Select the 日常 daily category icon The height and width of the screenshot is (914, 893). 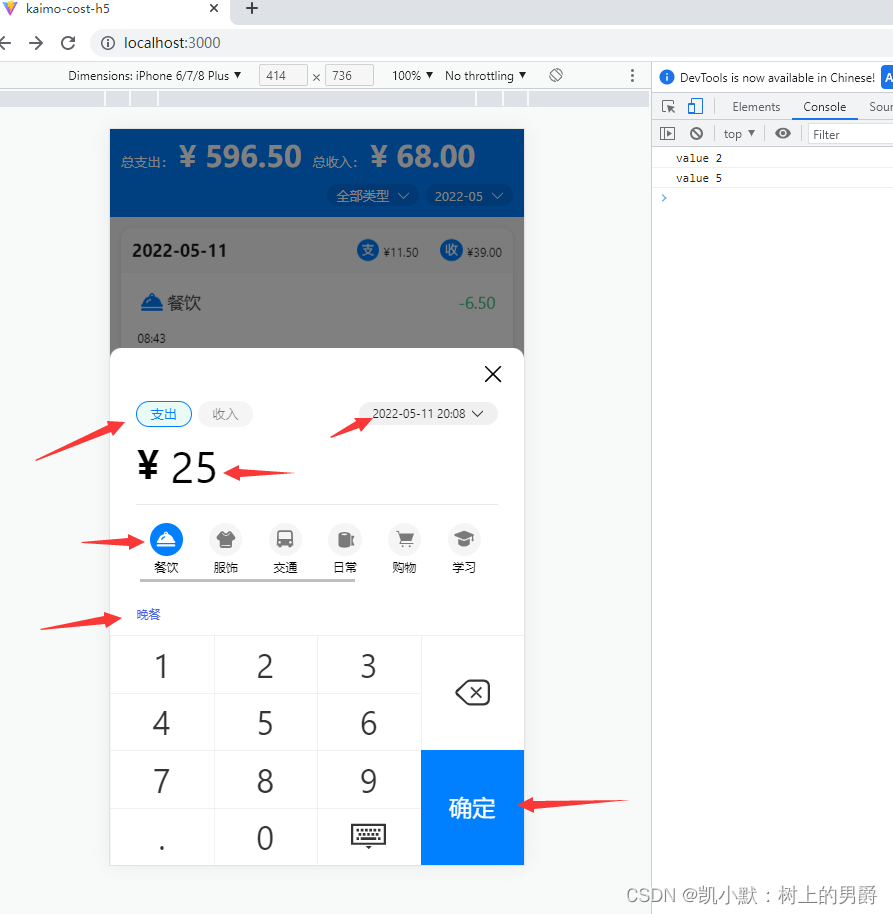[x=345, y=539]
